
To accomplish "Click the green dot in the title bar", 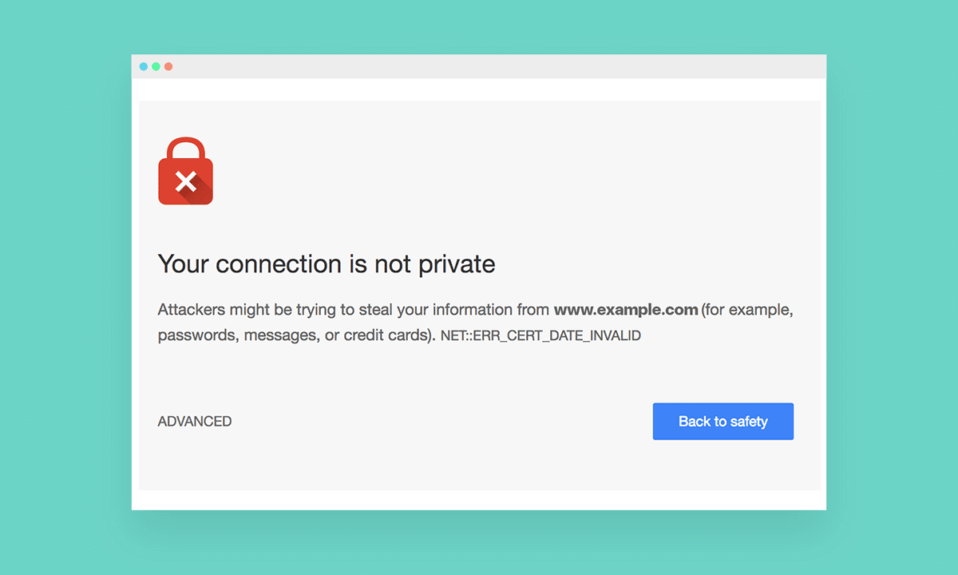I will tap(156, 67).
